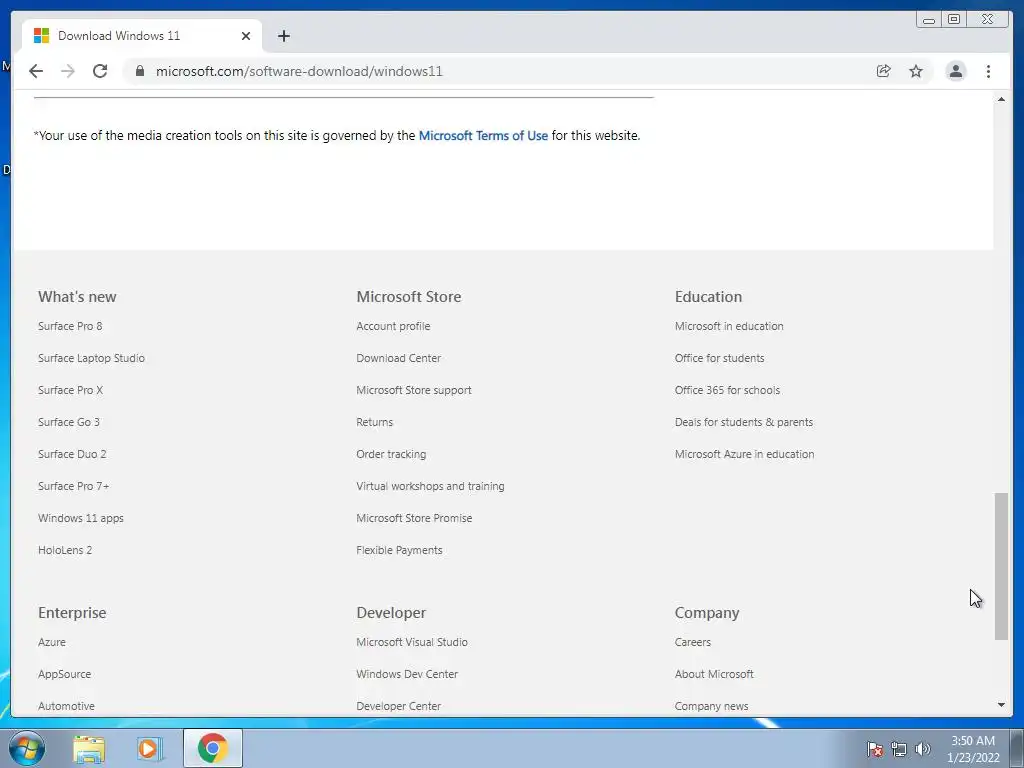Image resolution: width=1024 pixels, height=768 pixels.
Task: Open the Surface Duo 2 link
Action: click(x=72, y=454)
